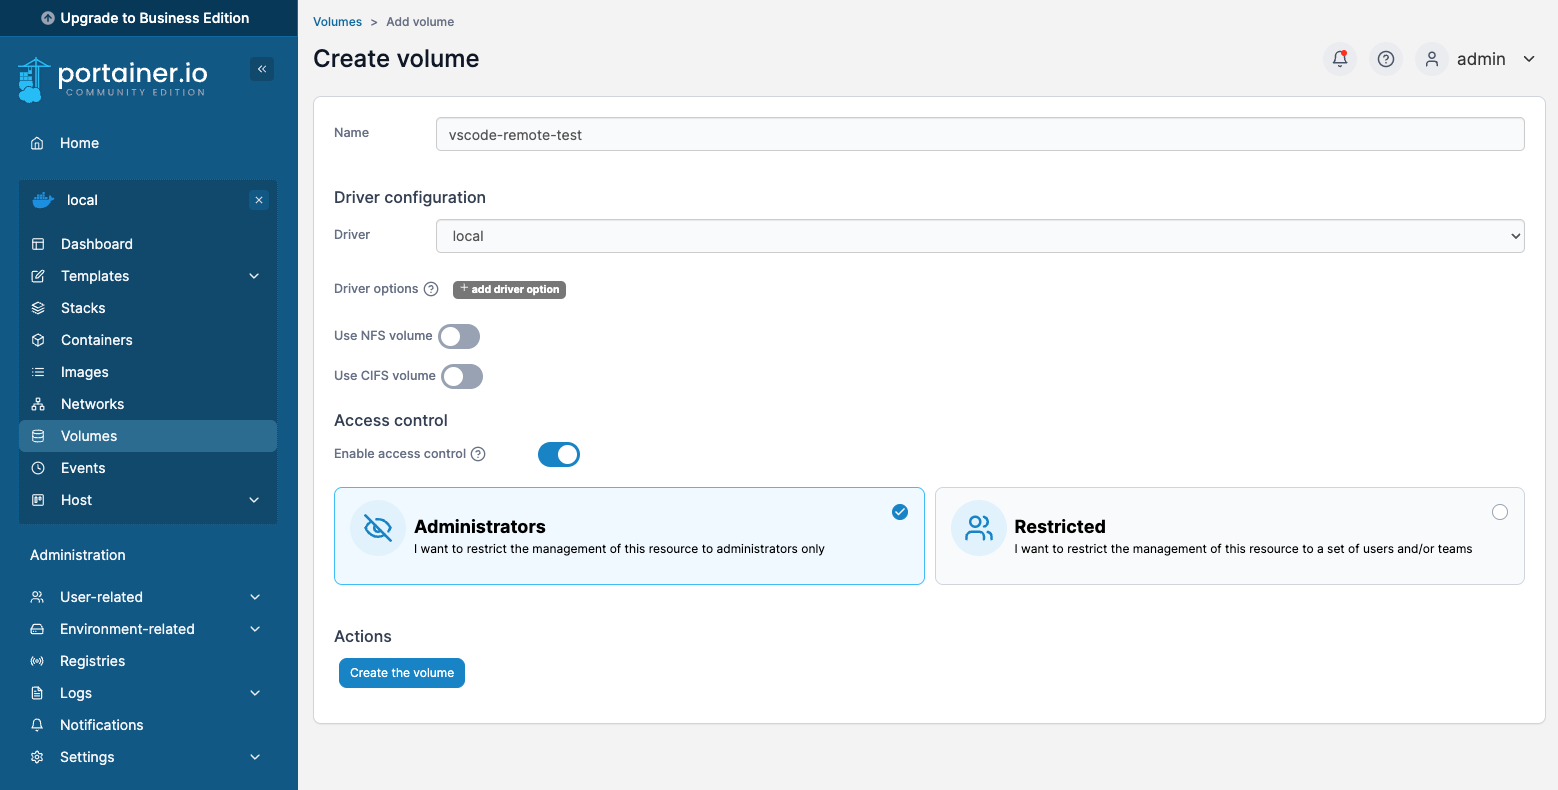
Task: Click the Create the volume button
Action: point(401,672)
